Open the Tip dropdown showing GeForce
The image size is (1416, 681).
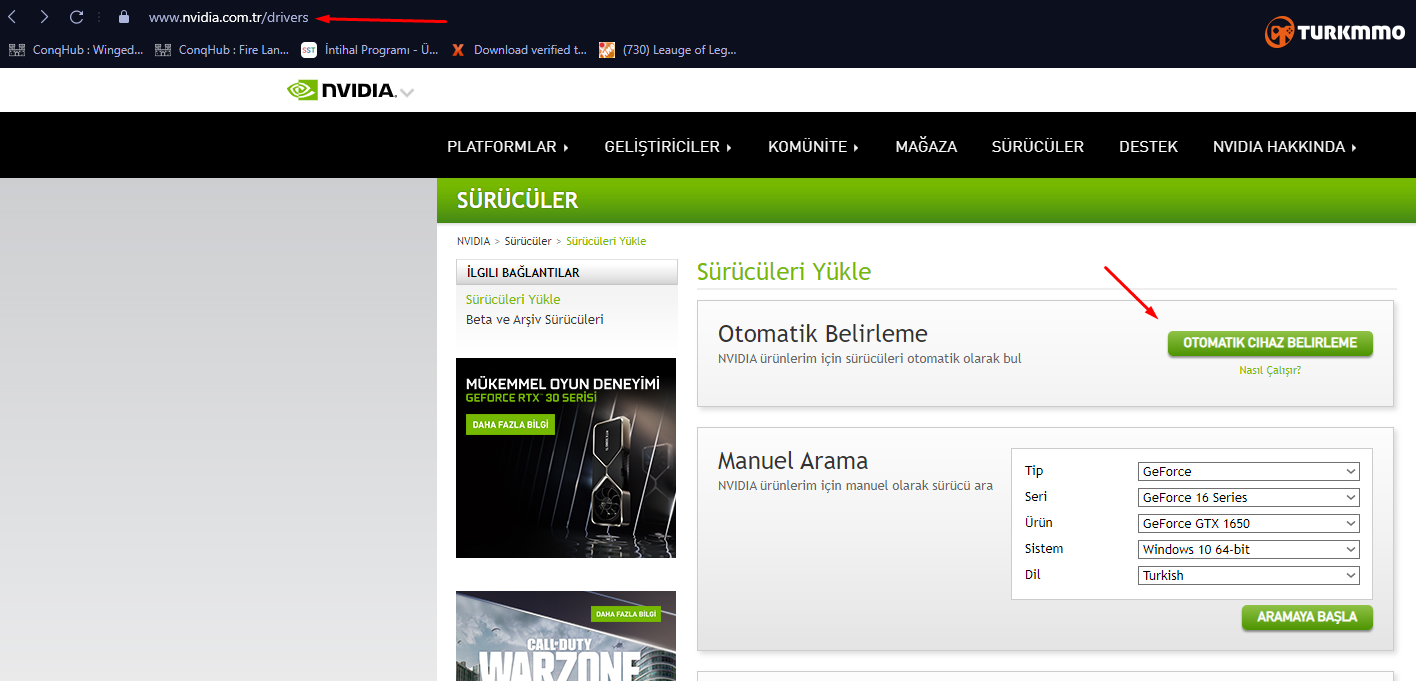(1249, 471)
